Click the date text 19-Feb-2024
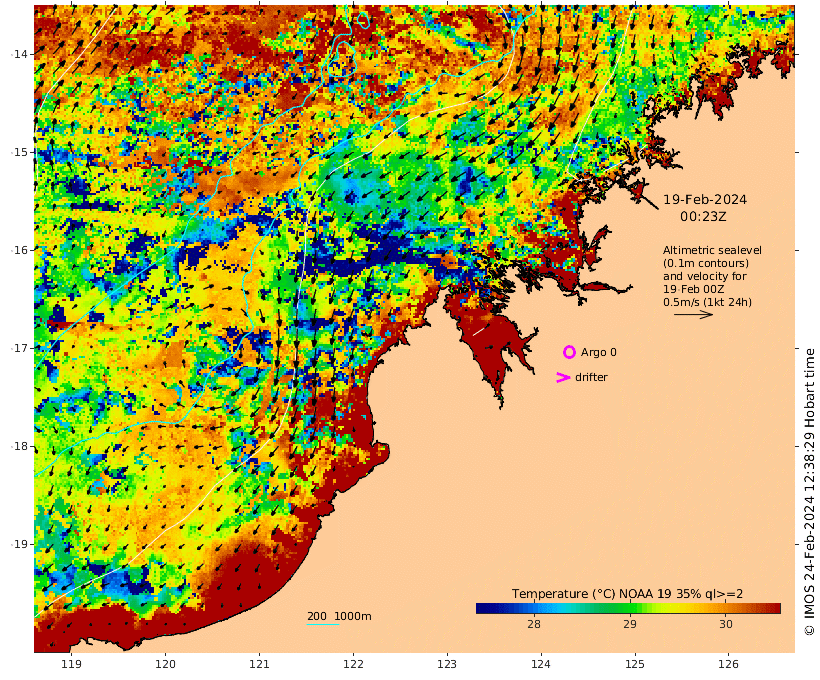This screenshot has height=680, width=820. pyautogui.click(x=705, y=200)
